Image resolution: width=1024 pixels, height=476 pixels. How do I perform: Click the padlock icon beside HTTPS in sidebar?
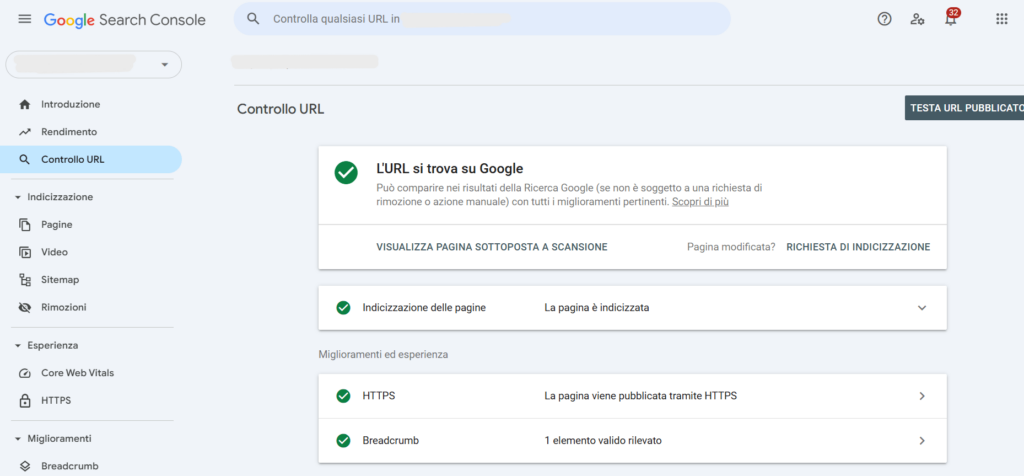25,401
